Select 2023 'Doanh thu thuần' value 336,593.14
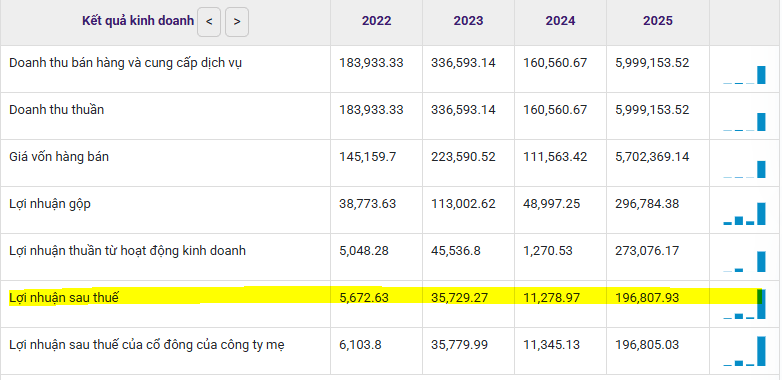The height and width of the screenshot is (380, 782). coord(463,110)
